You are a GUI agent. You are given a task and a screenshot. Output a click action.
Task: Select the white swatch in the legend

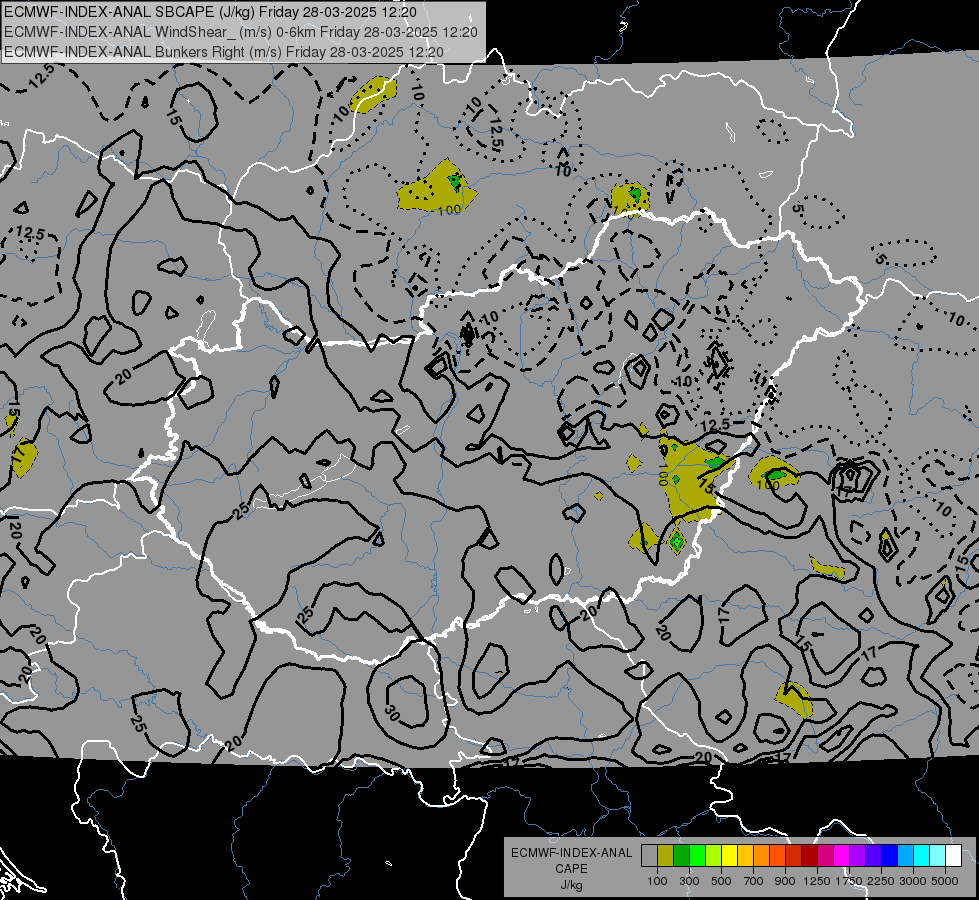954,856
